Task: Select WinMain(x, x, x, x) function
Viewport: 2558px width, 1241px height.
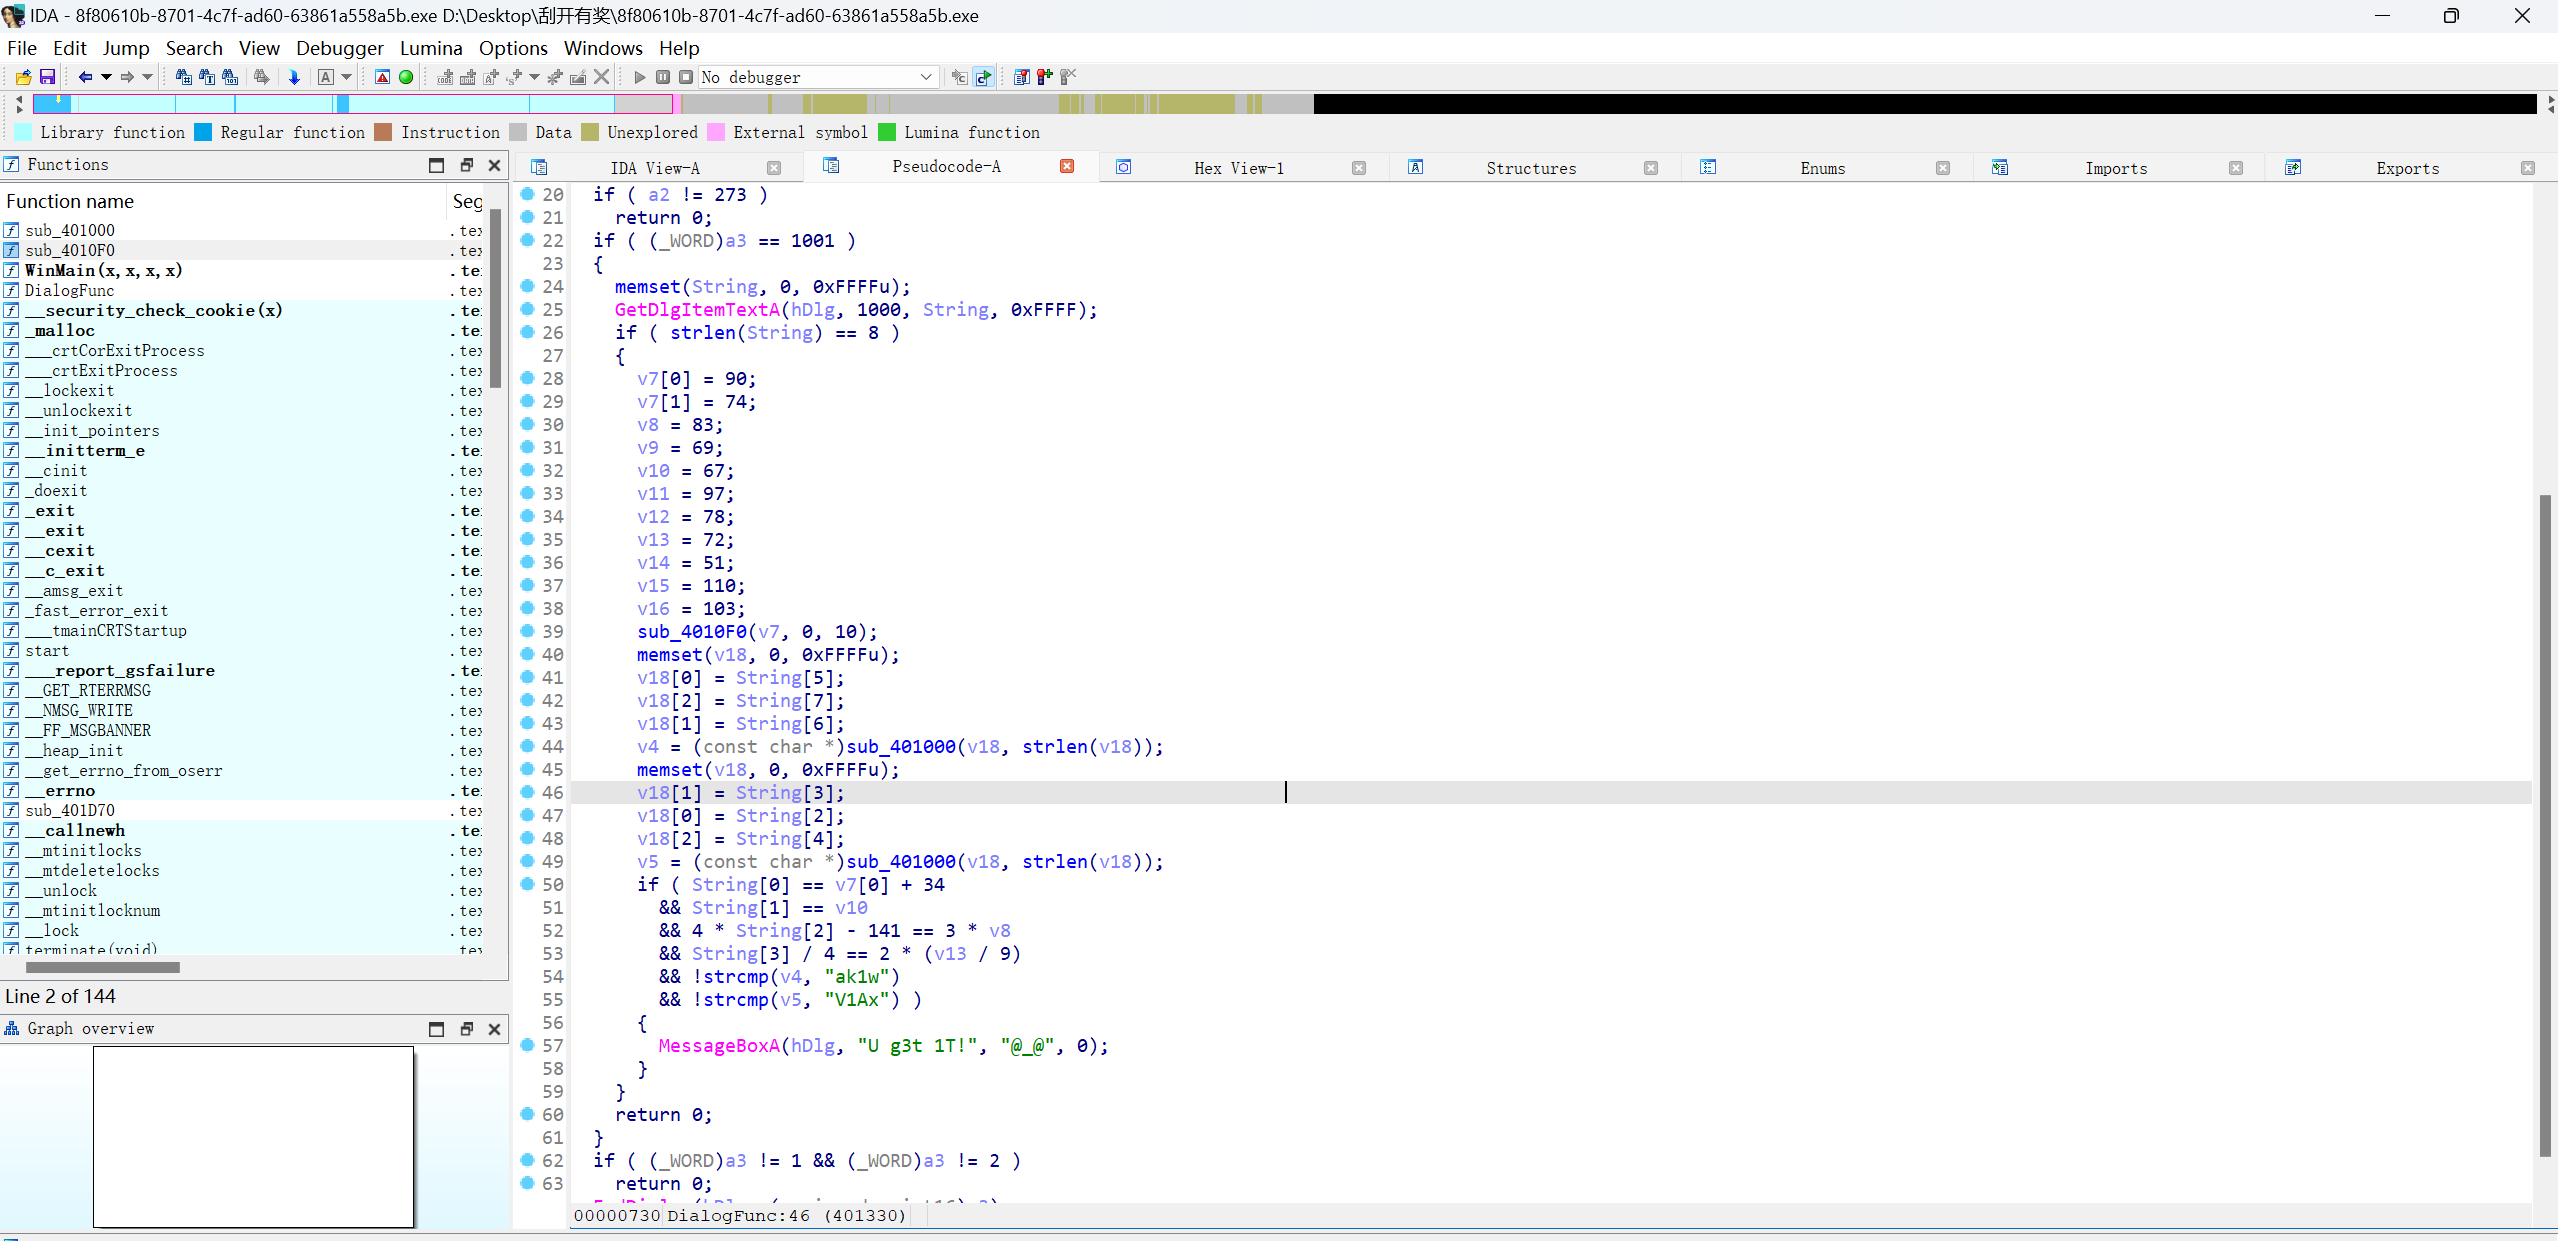Action: click(x=104, y=270)
